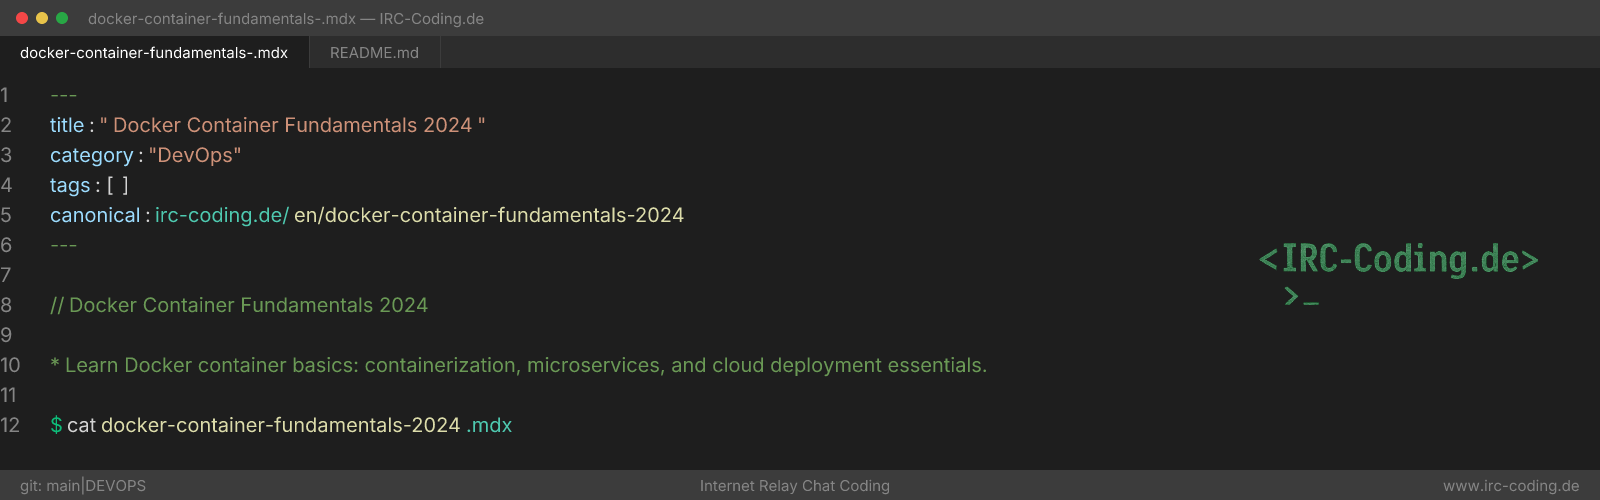Click the canonical key on line 5
The width and height of the screenshot is (1600, 500).
95,215
